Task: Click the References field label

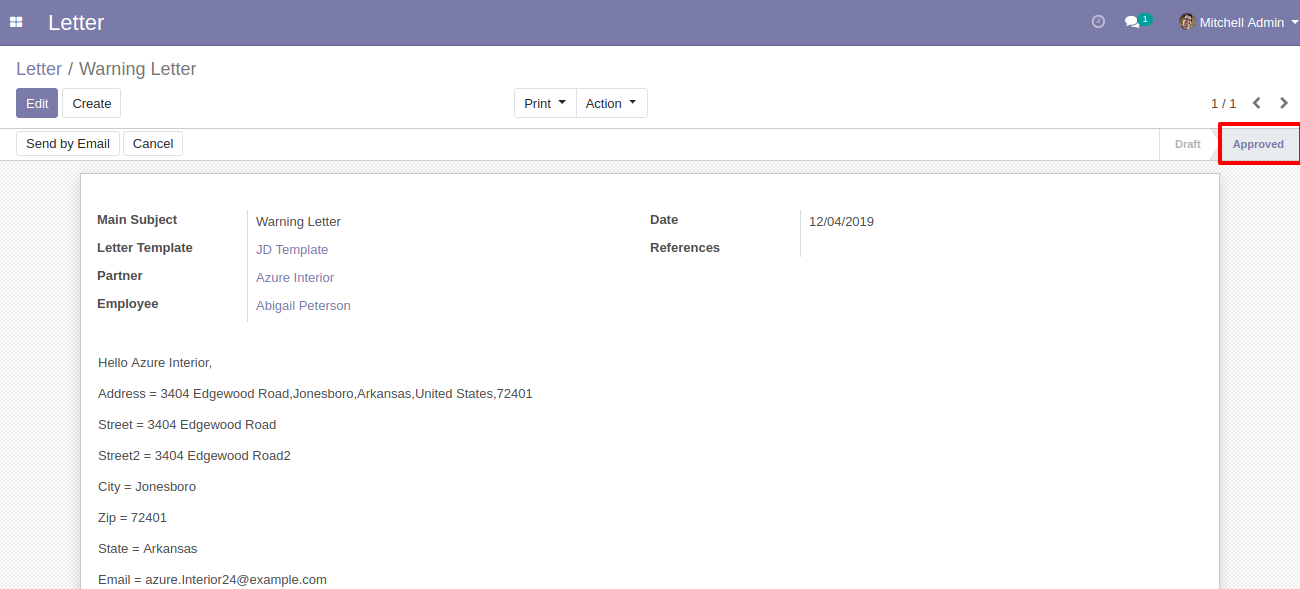Action: tap(685, 248)
